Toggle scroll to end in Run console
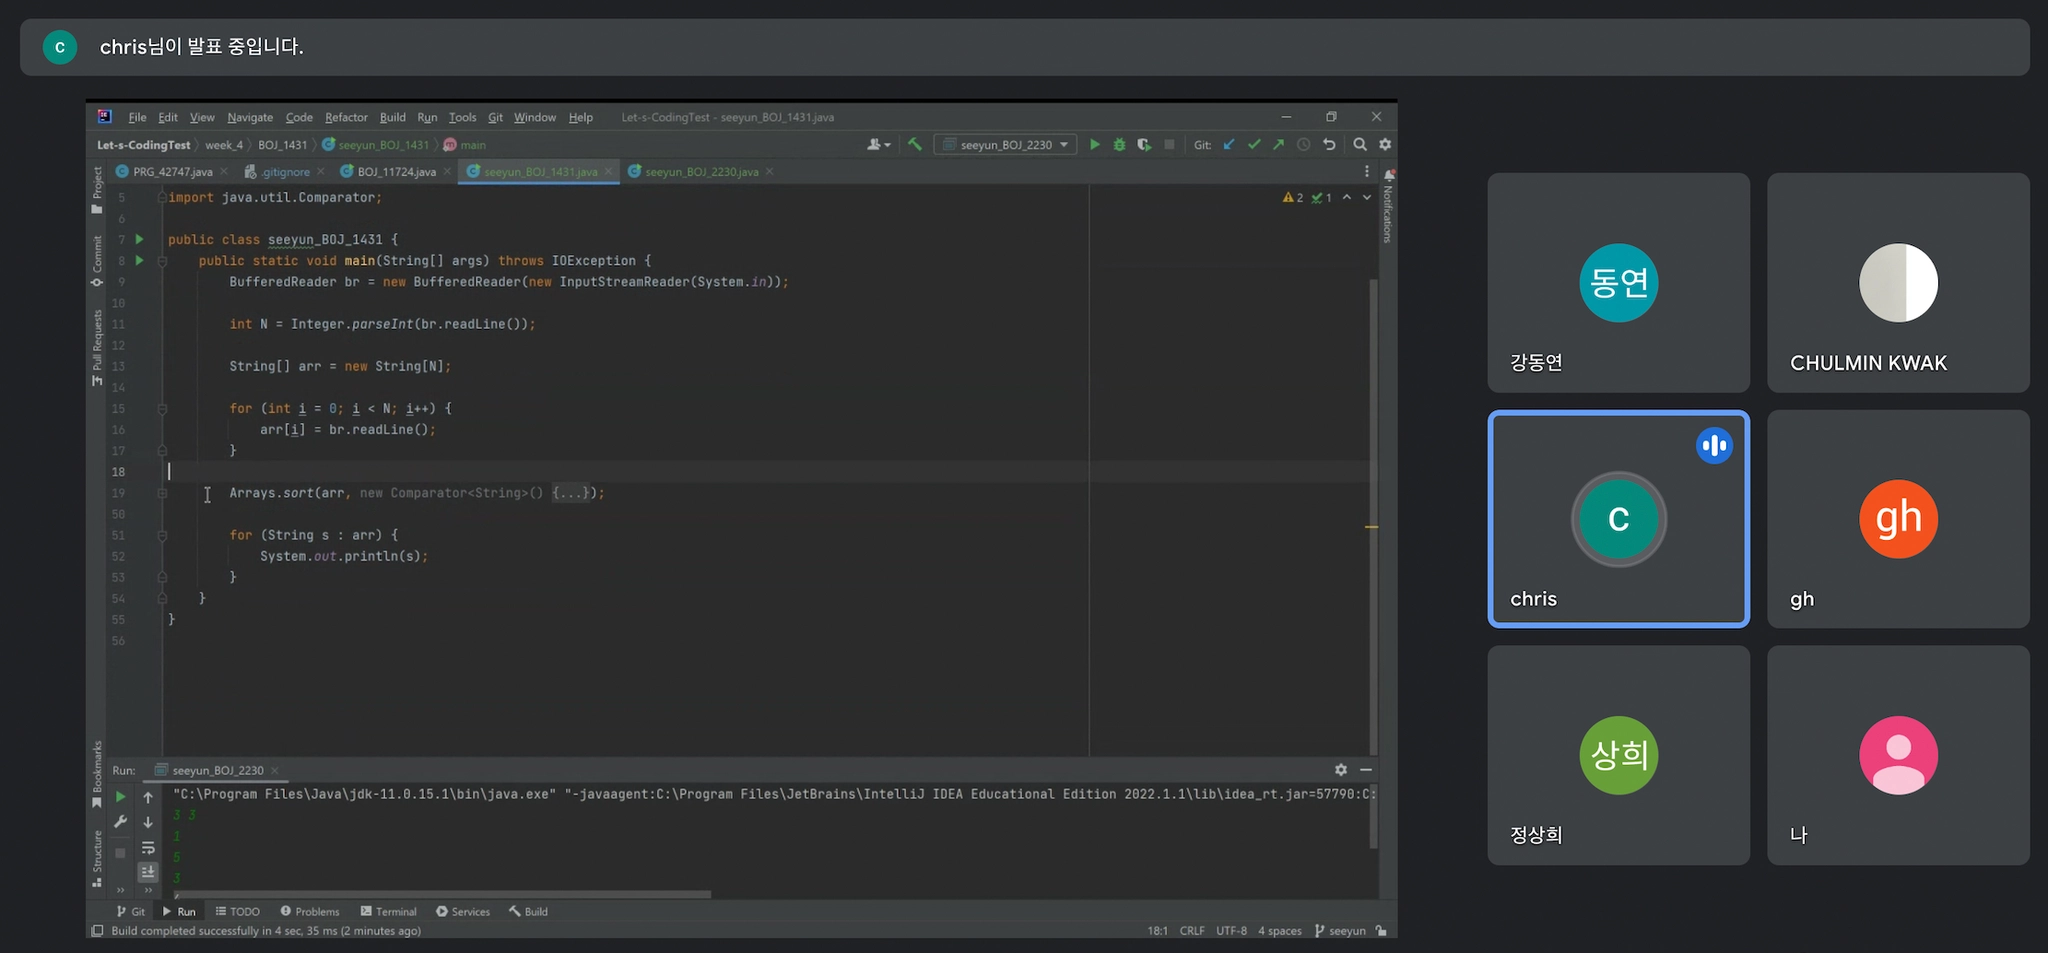Image resolution: width=2048 pixels, height=953 pixels. 148,872
